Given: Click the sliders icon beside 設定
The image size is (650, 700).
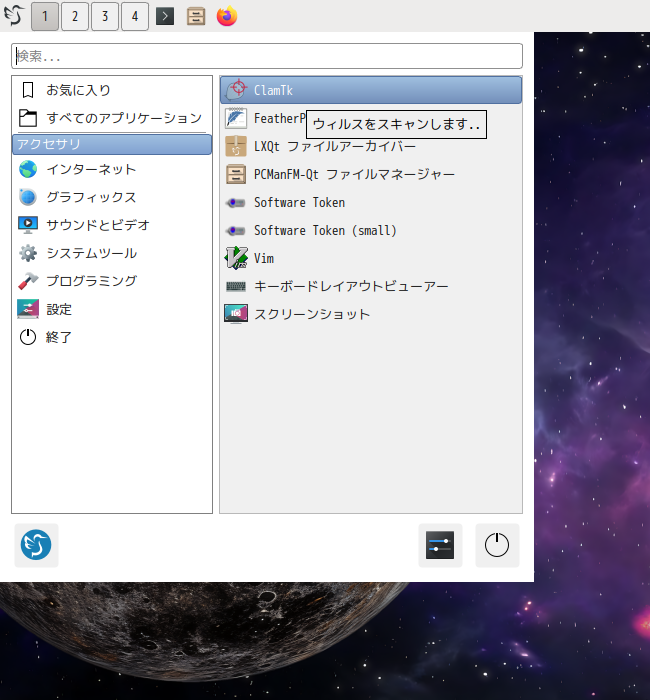Looking at the screenshot, I should pyautogui.click(x=28, y=309).
